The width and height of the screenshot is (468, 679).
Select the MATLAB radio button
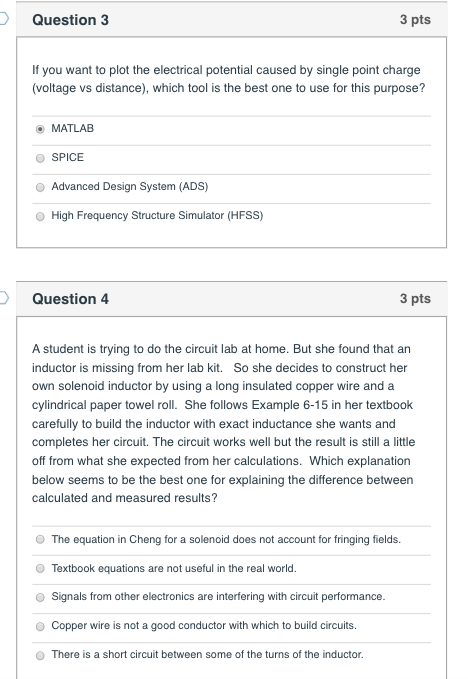40,129
